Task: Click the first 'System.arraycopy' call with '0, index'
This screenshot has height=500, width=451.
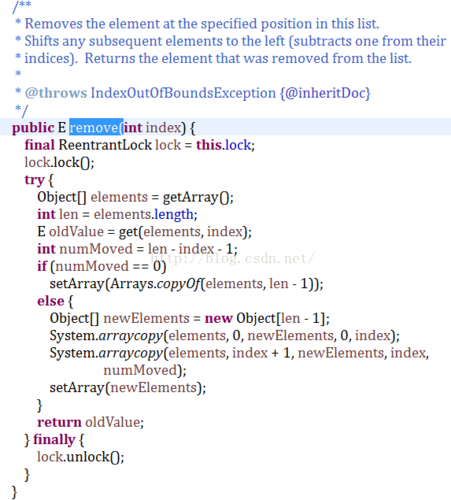Action: [224, 336]
